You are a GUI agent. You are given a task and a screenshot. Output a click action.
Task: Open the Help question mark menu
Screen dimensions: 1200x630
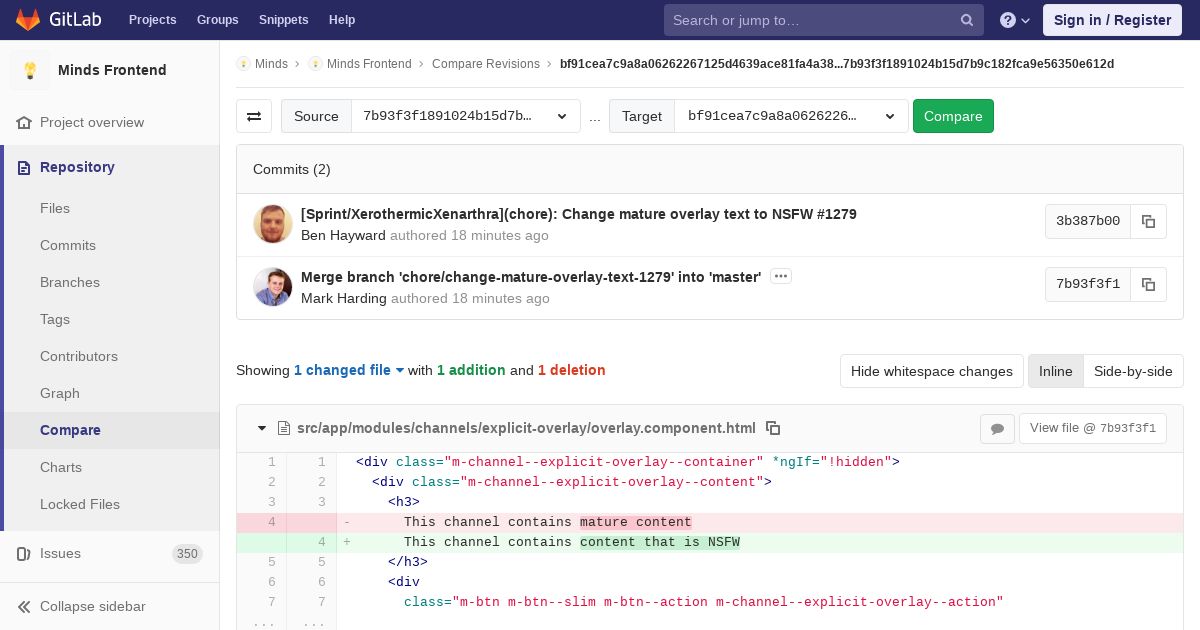click(1015, 20)
